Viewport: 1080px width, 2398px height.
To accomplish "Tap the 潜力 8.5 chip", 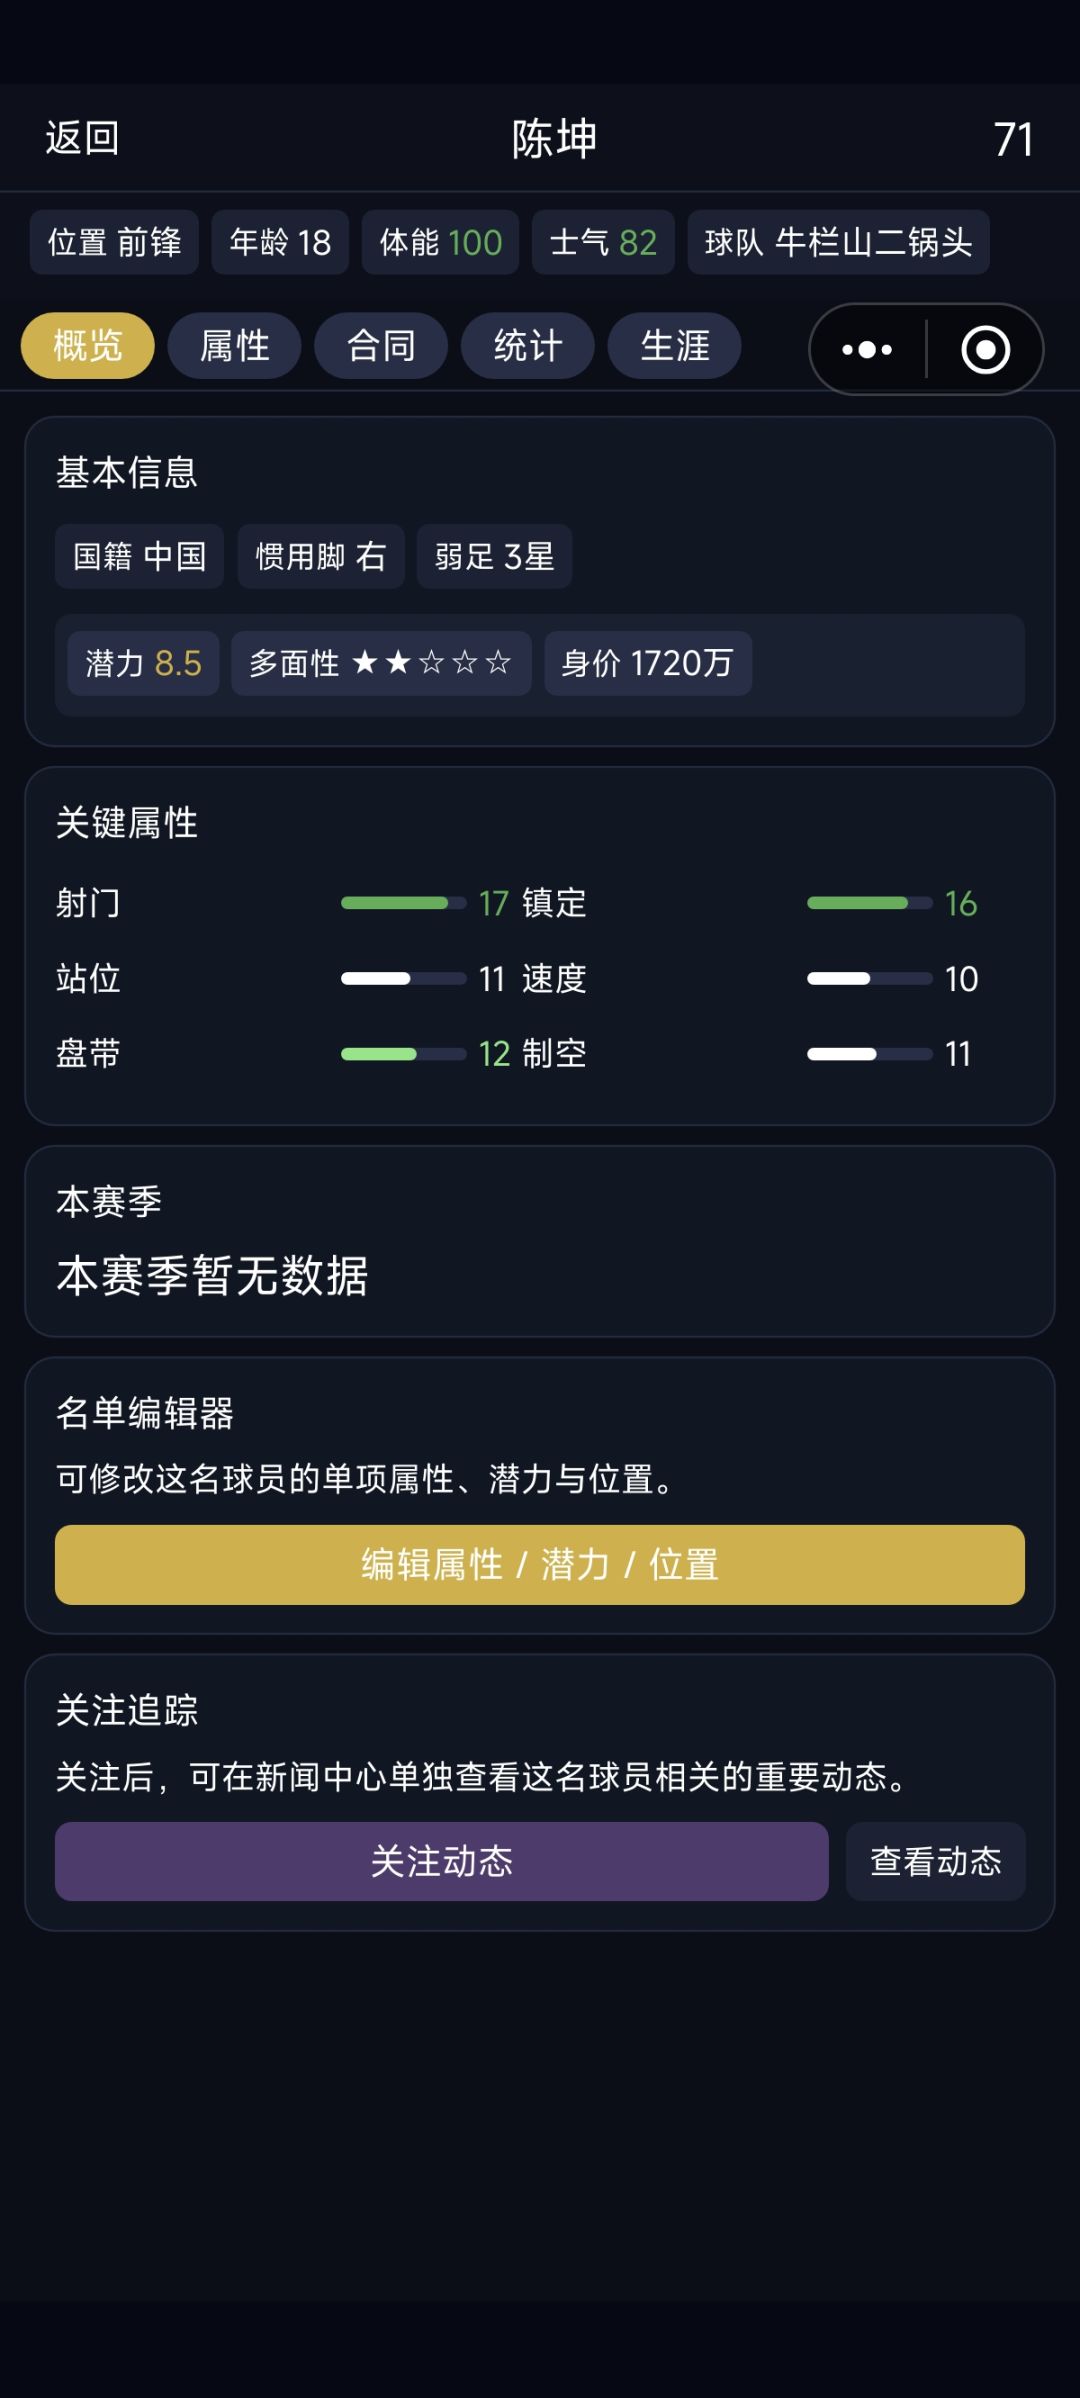I will 143,663.
